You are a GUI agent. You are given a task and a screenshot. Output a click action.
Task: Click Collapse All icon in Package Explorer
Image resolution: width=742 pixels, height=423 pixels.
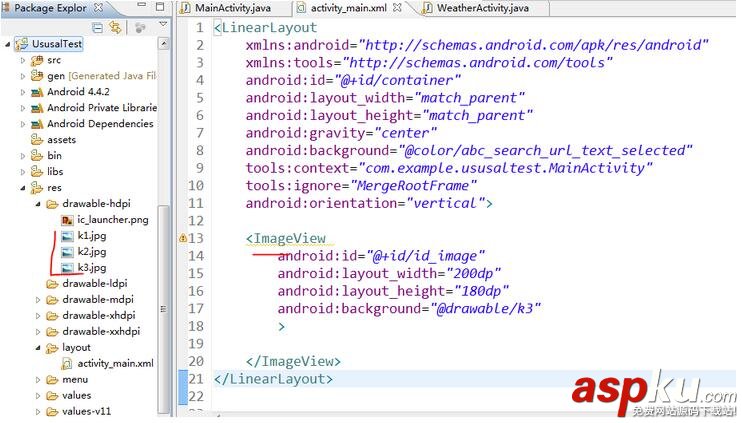[x=97, y=28]
